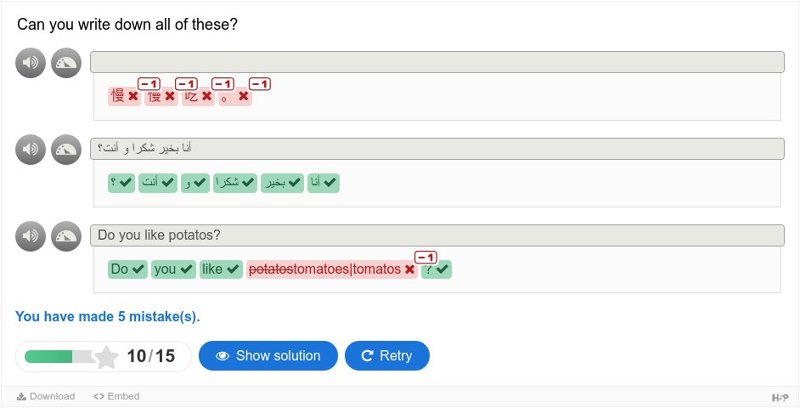
Task: Open the Embed link
Action: coord(116,396)
